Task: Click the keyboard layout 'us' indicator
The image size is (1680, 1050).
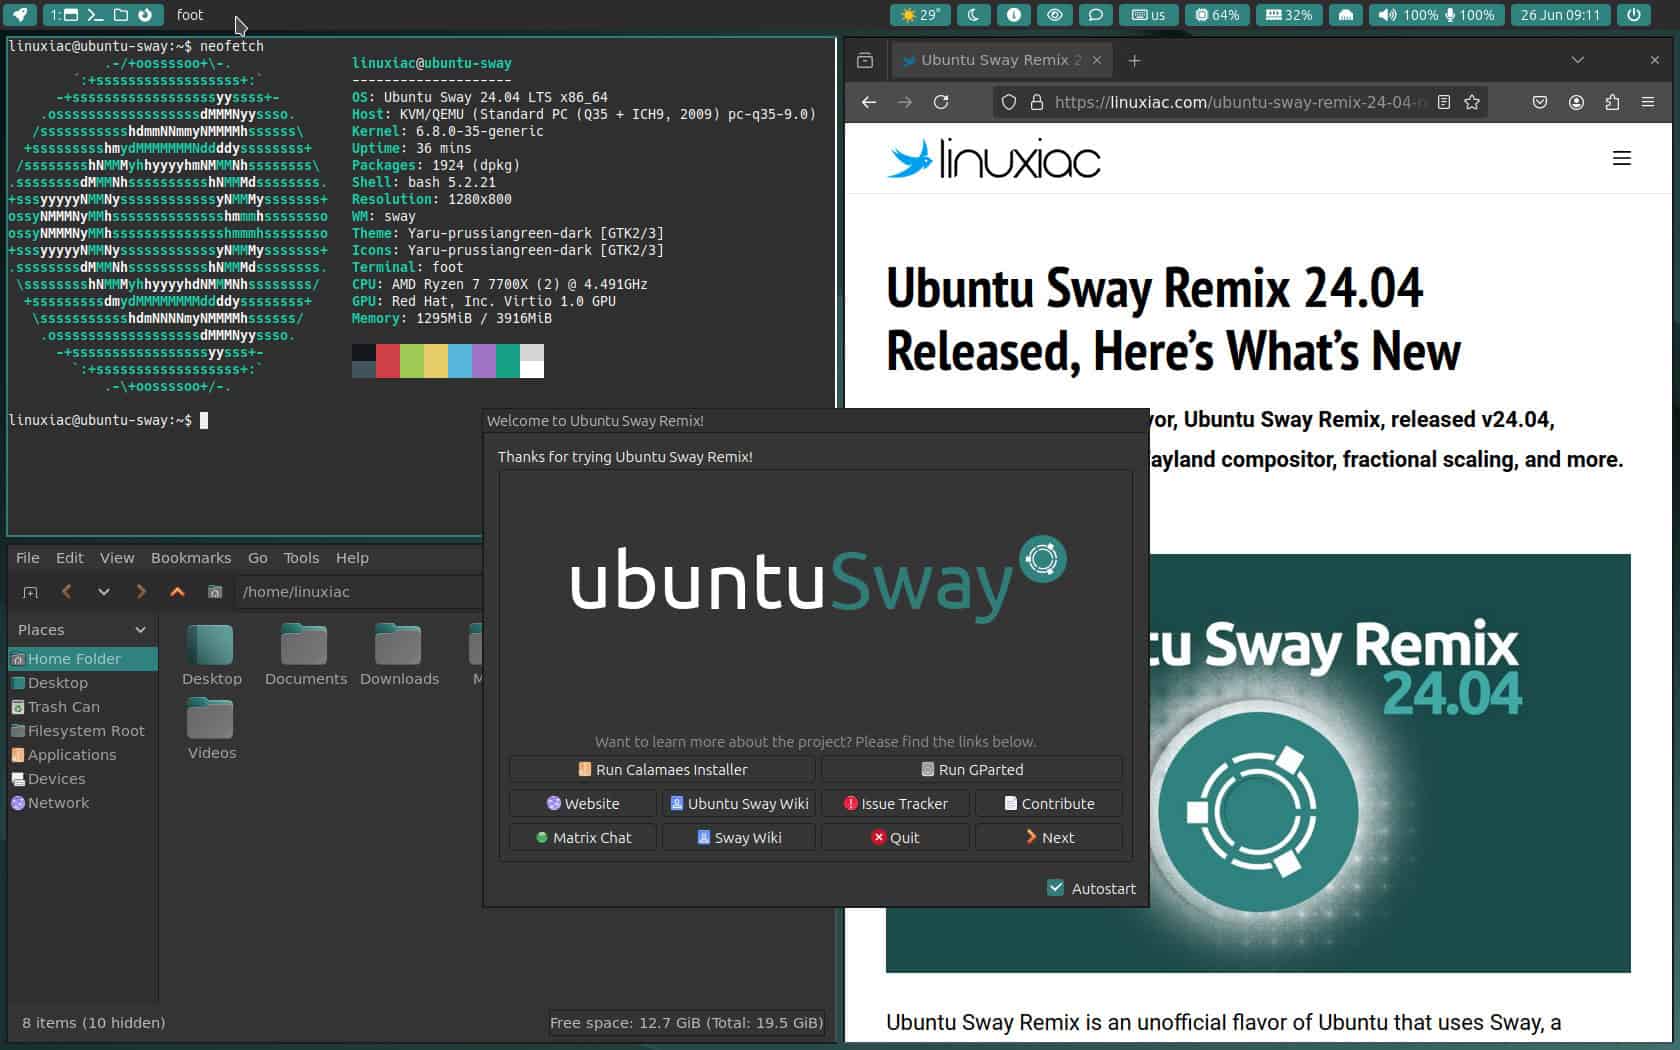Action: coord(1148,15)
